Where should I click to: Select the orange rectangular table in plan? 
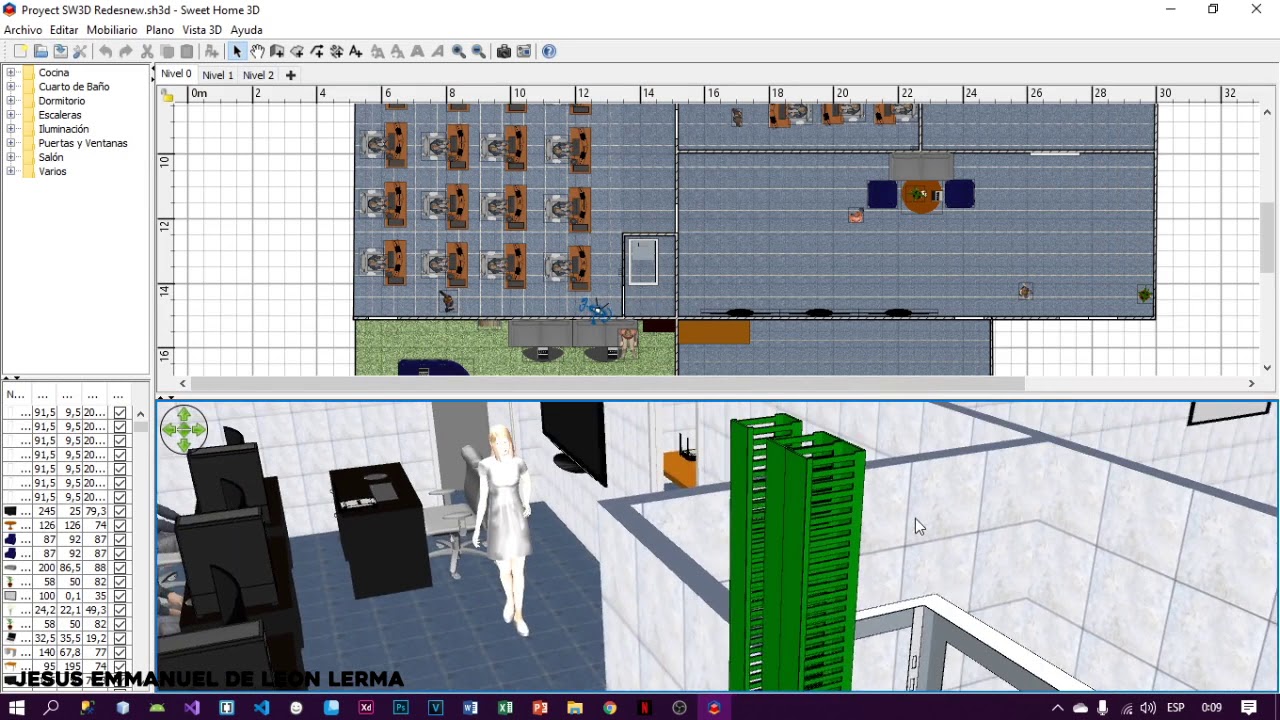coord(714,331)
